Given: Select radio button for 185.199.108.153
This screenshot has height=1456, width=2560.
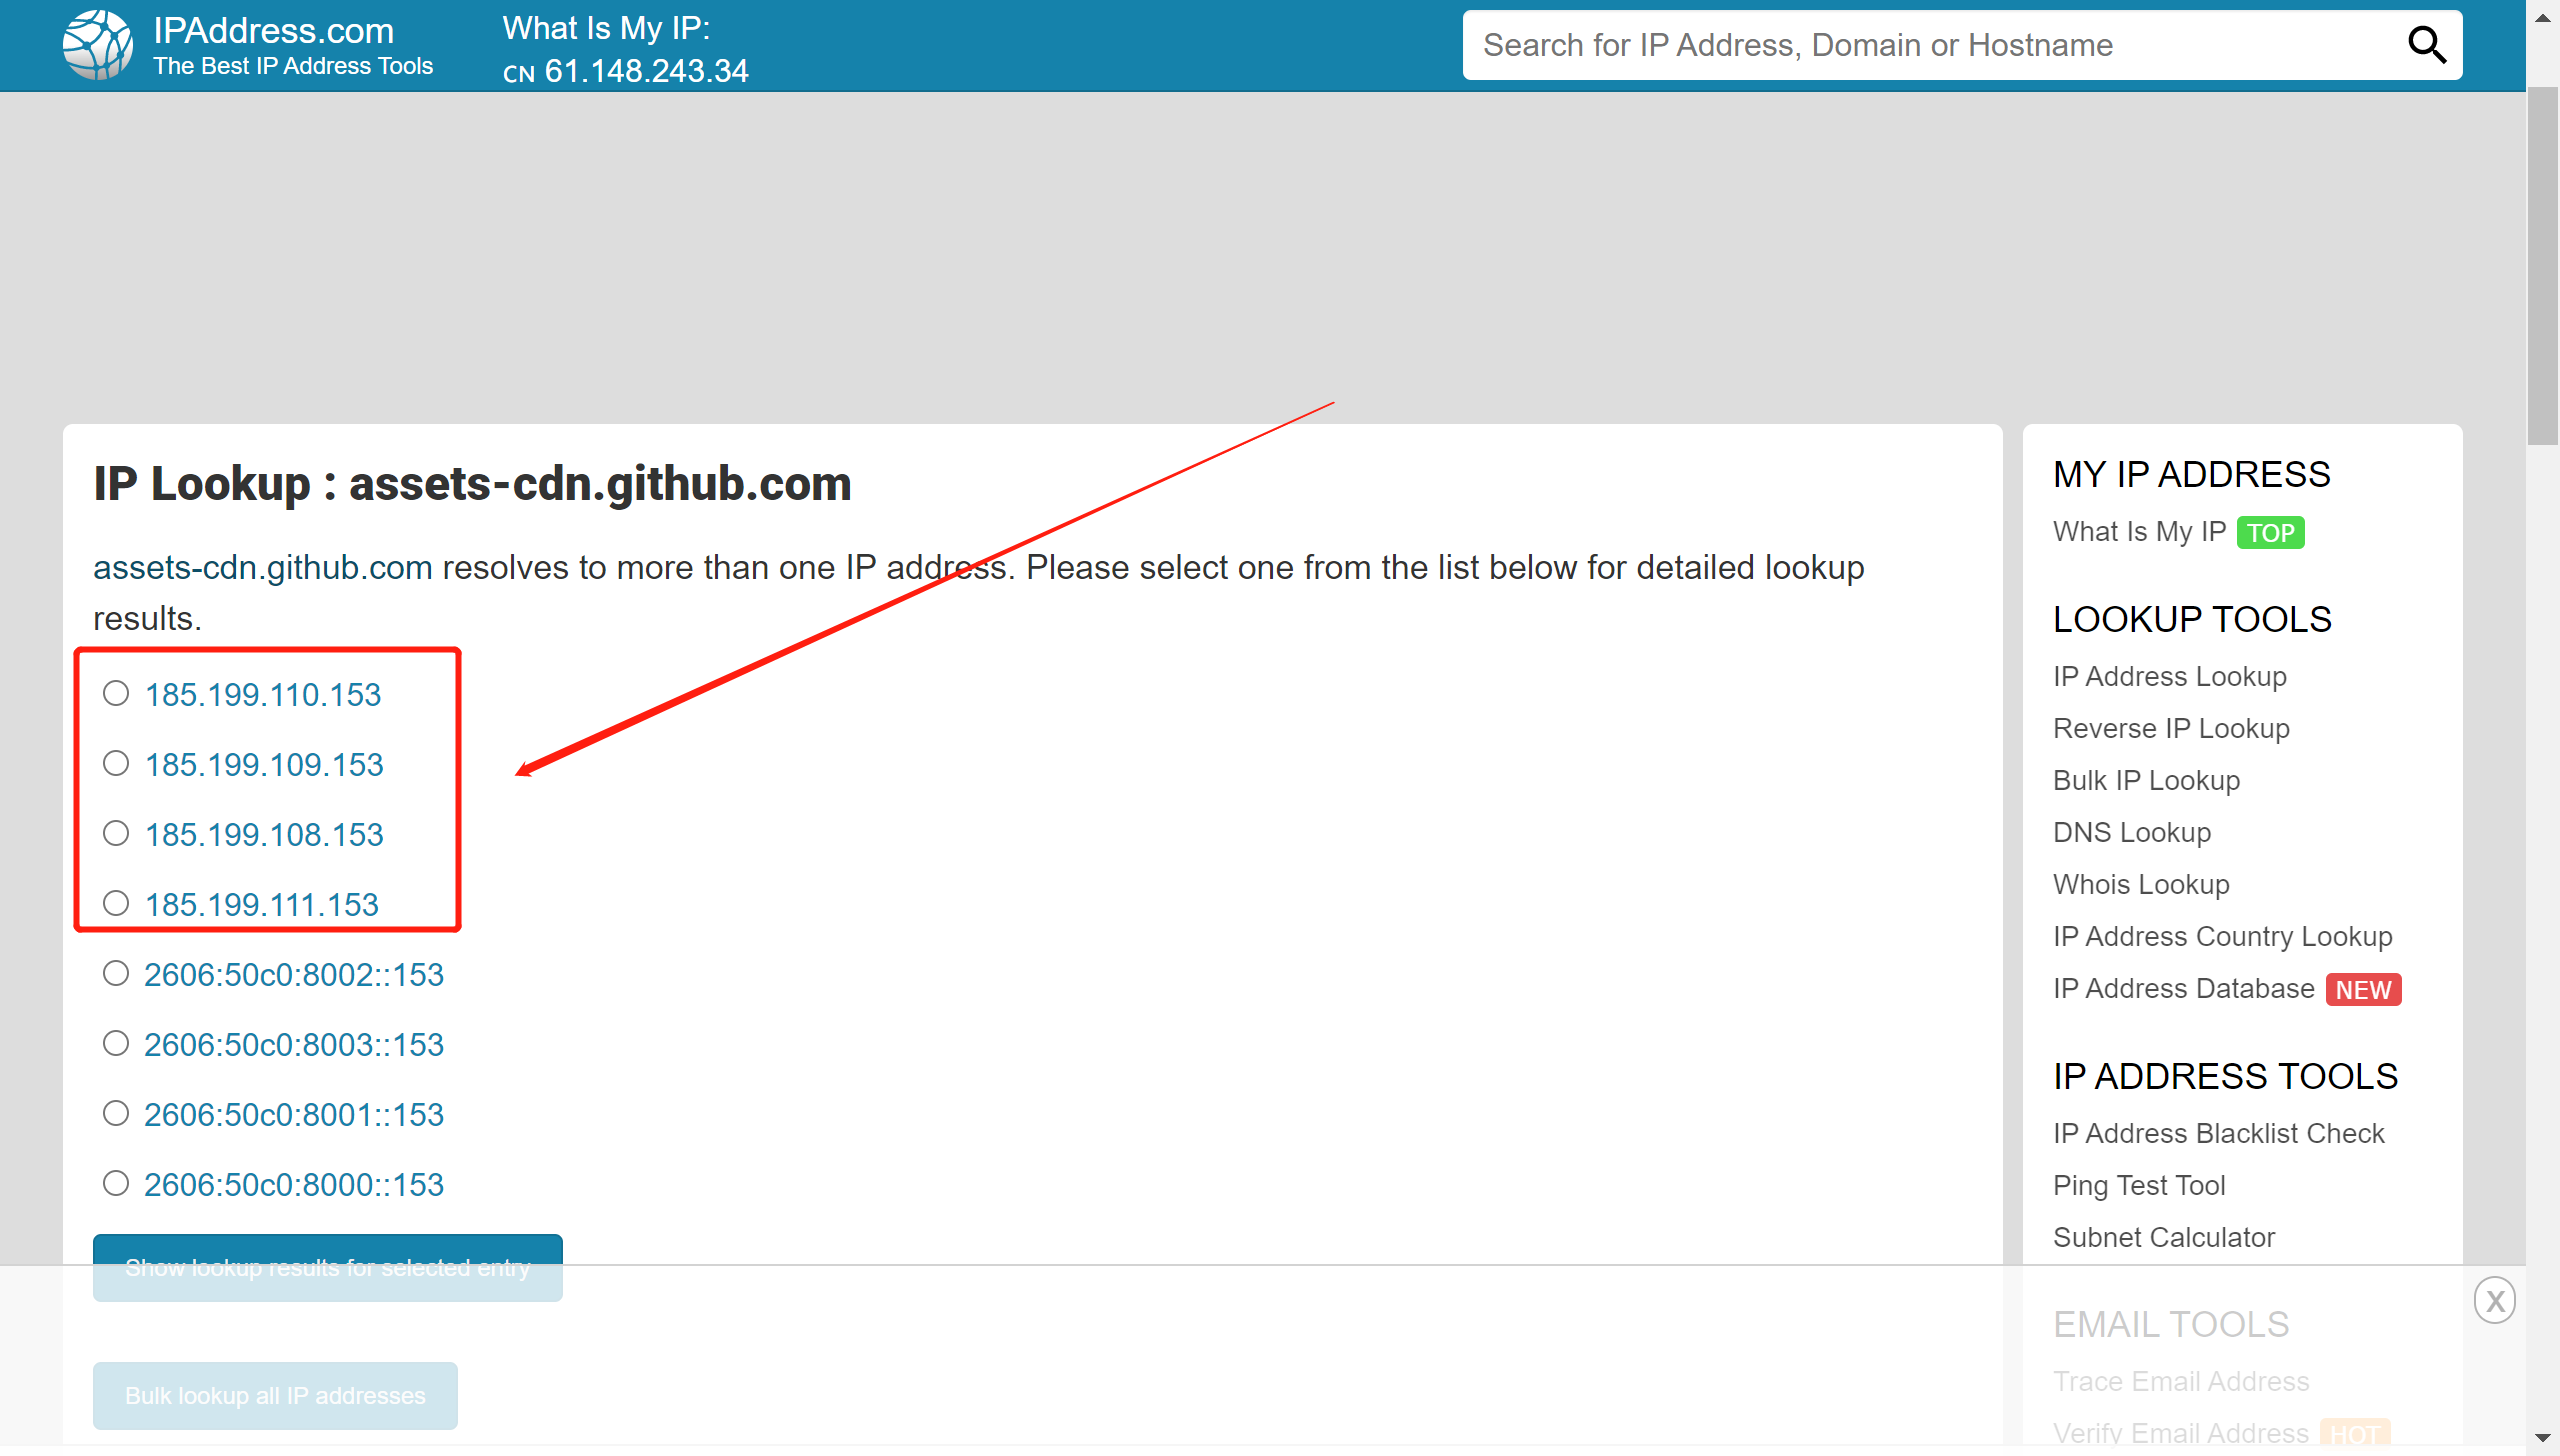Looking at the screenshot, I should (x=116, y=833).
